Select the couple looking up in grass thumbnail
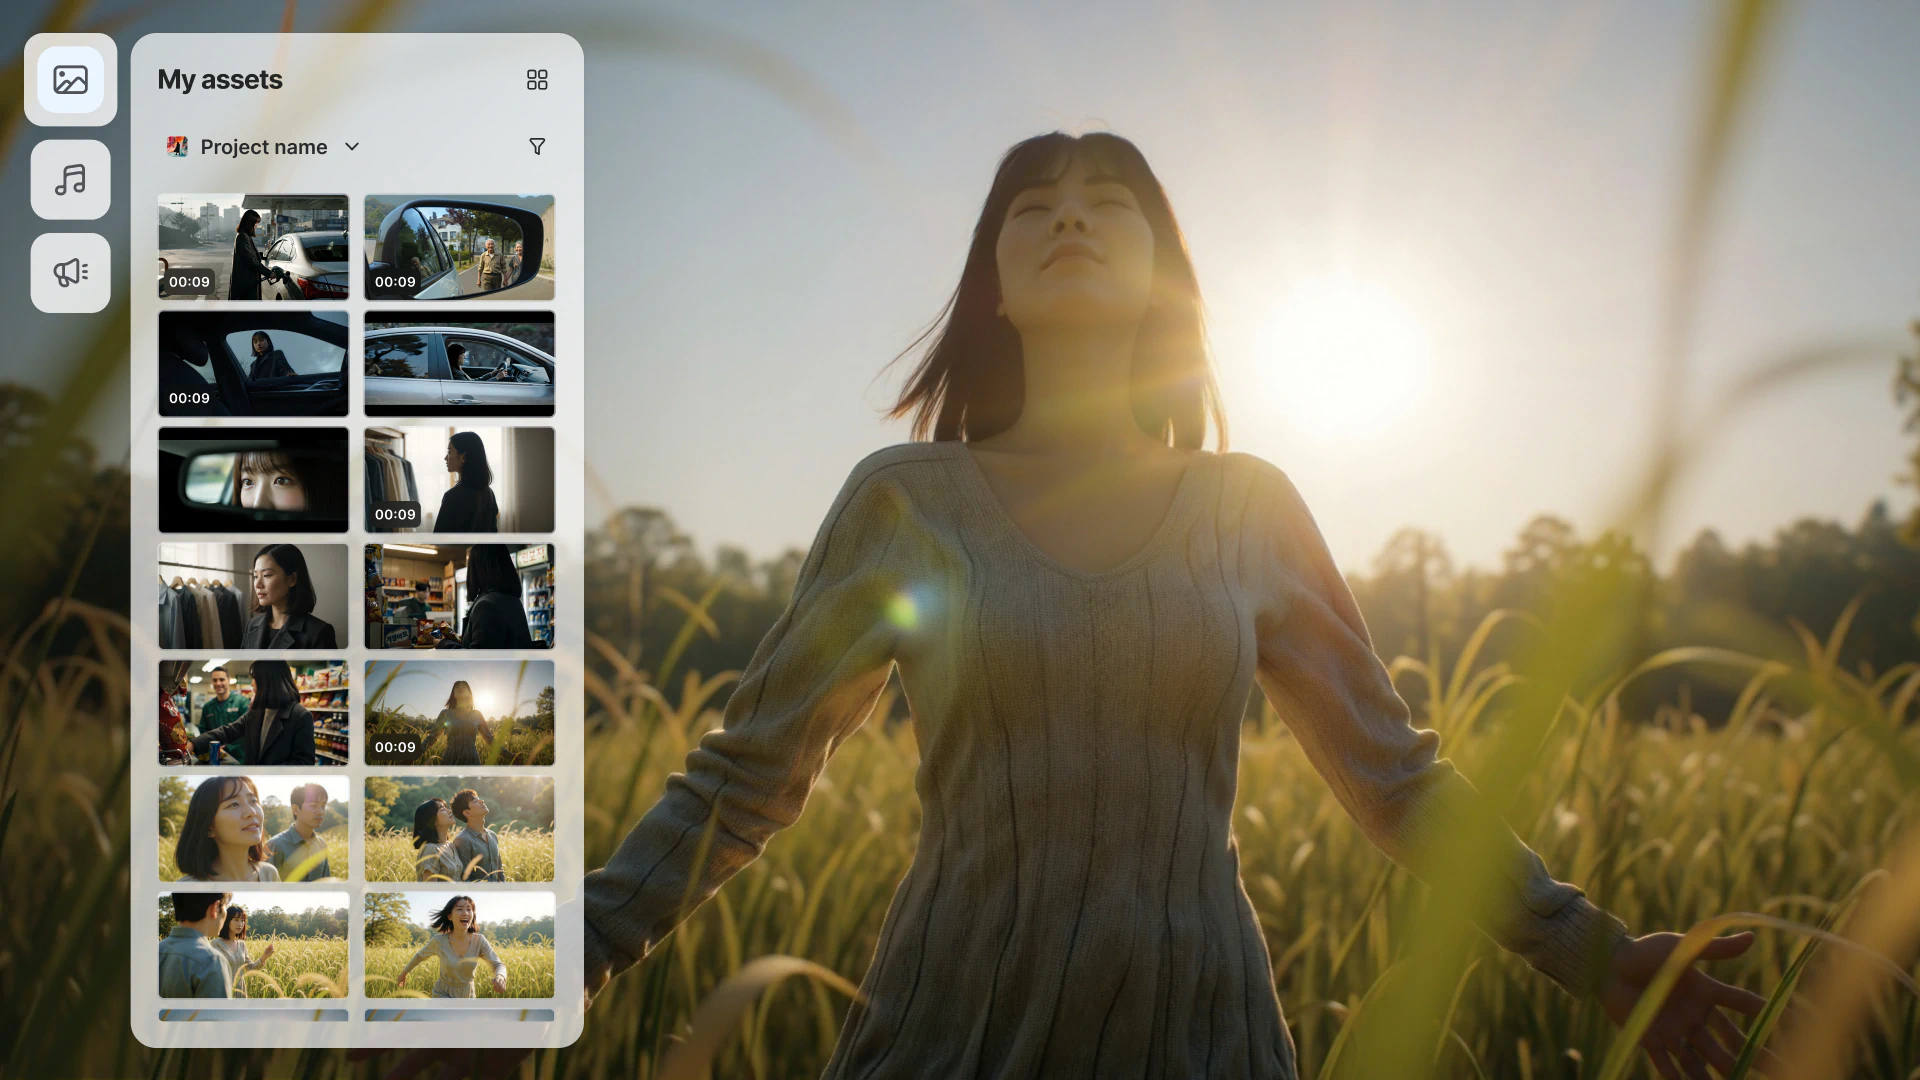 point(459,829)
